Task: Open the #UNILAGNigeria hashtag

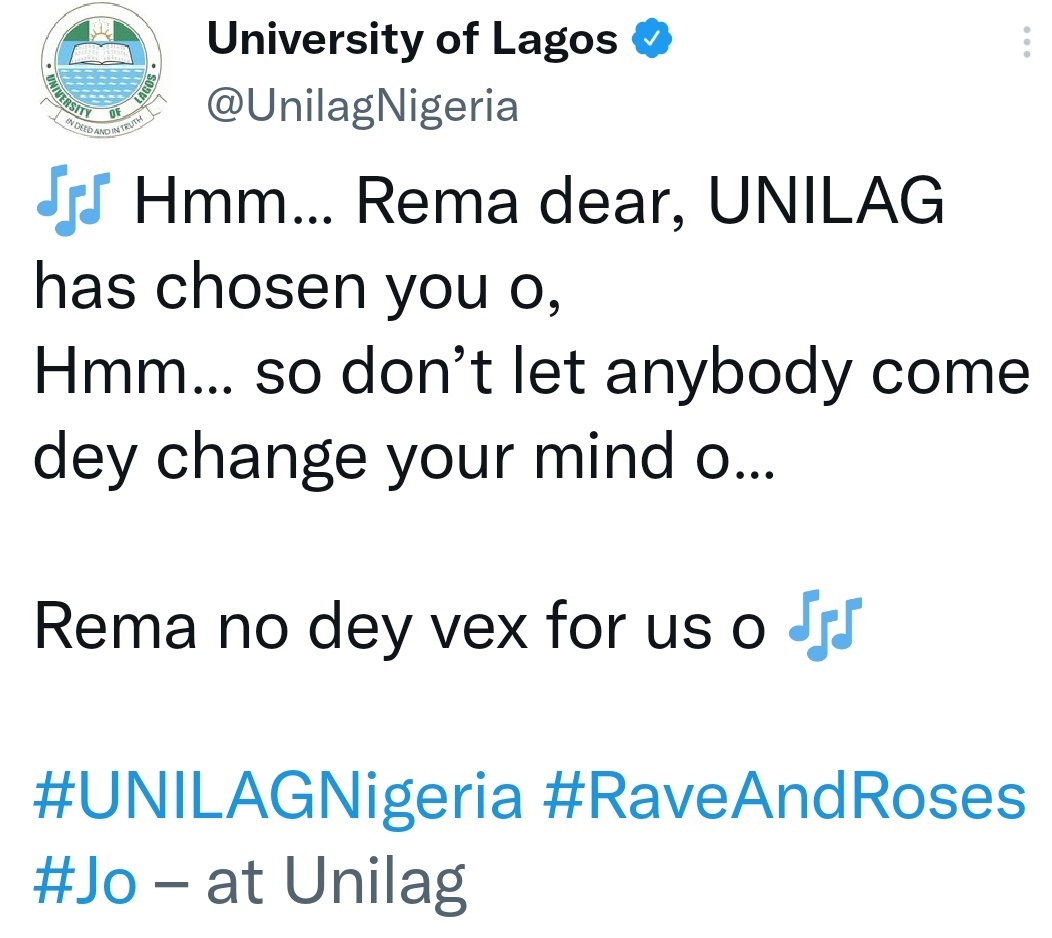Action: click(x=278, y=797)
